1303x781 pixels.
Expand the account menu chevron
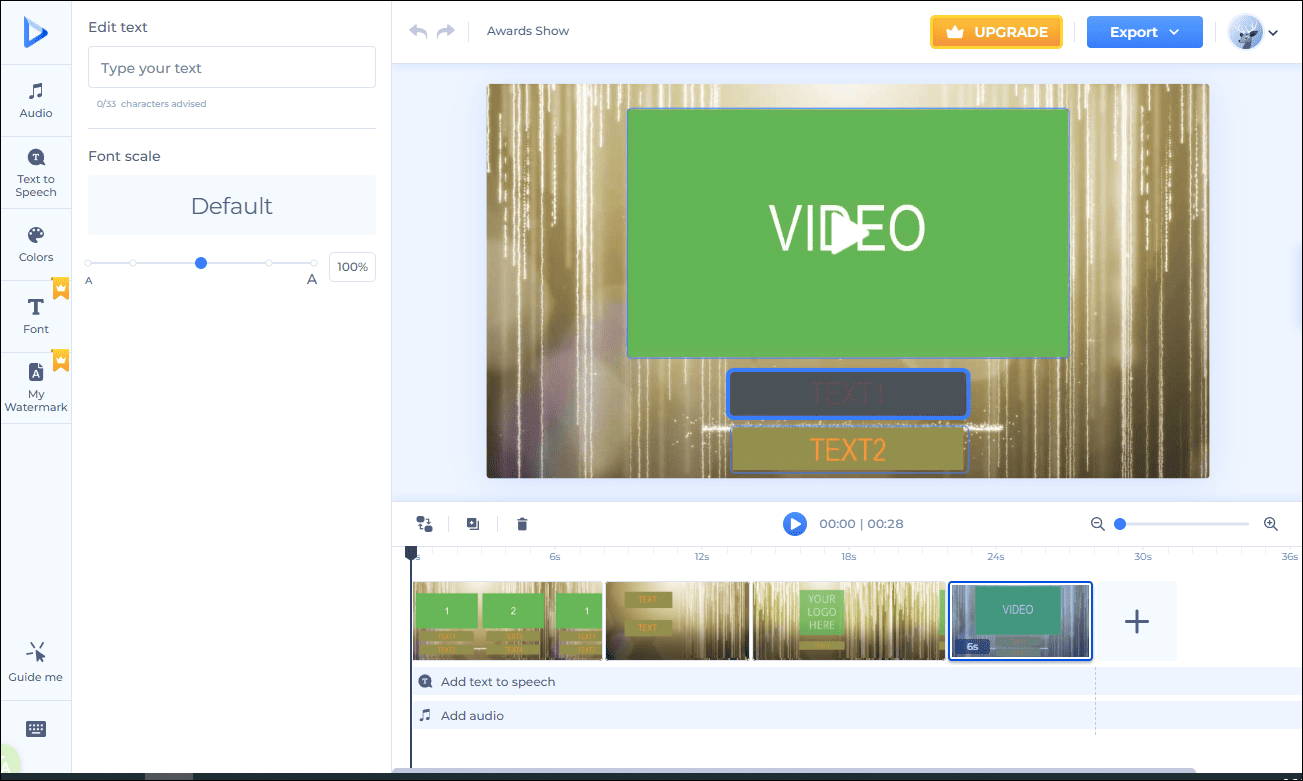[1274, 31]
